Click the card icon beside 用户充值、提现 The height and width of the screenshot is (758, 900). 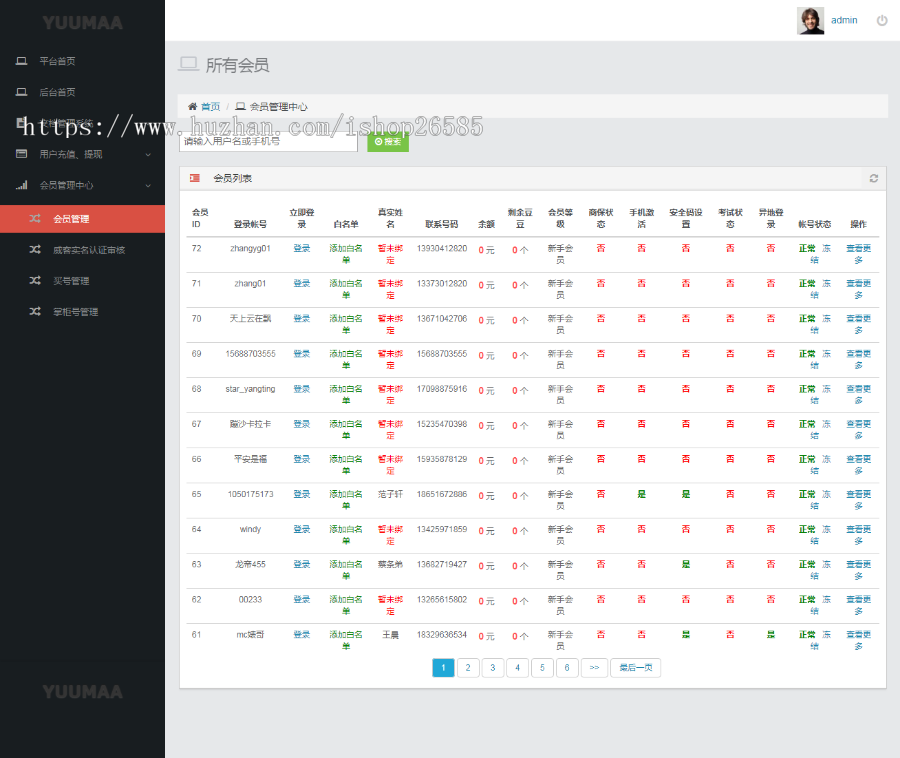[21, 154]
